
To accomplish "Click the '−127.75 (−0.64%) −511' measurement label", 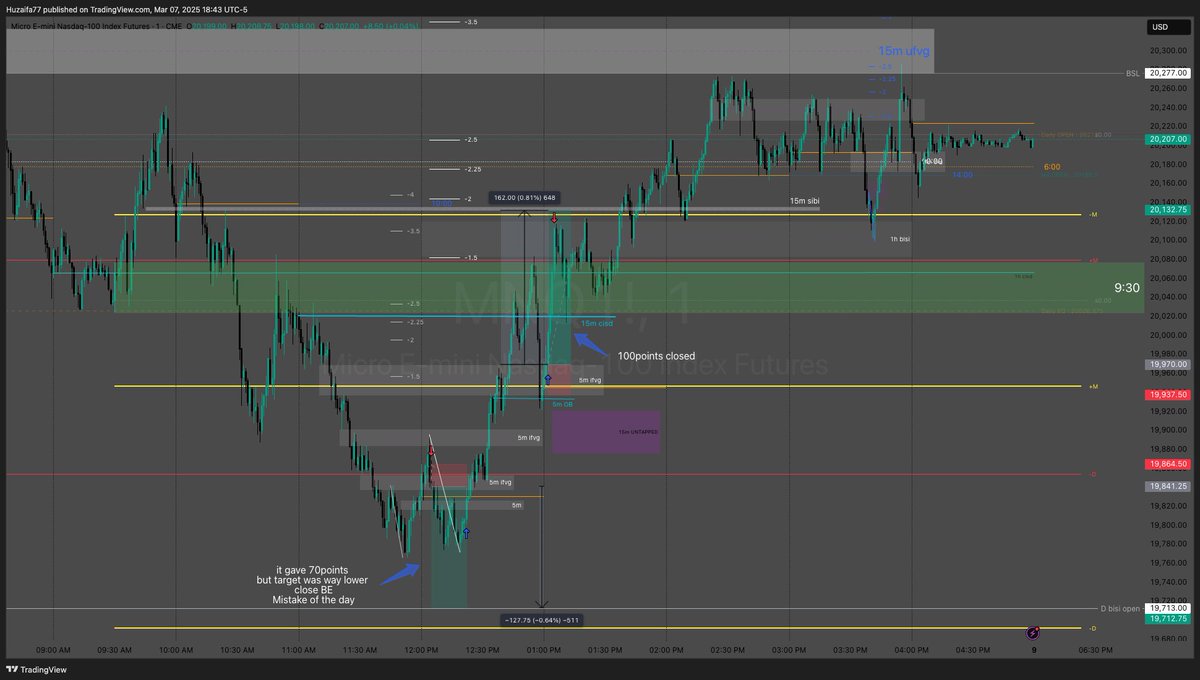I will (542, 620).
